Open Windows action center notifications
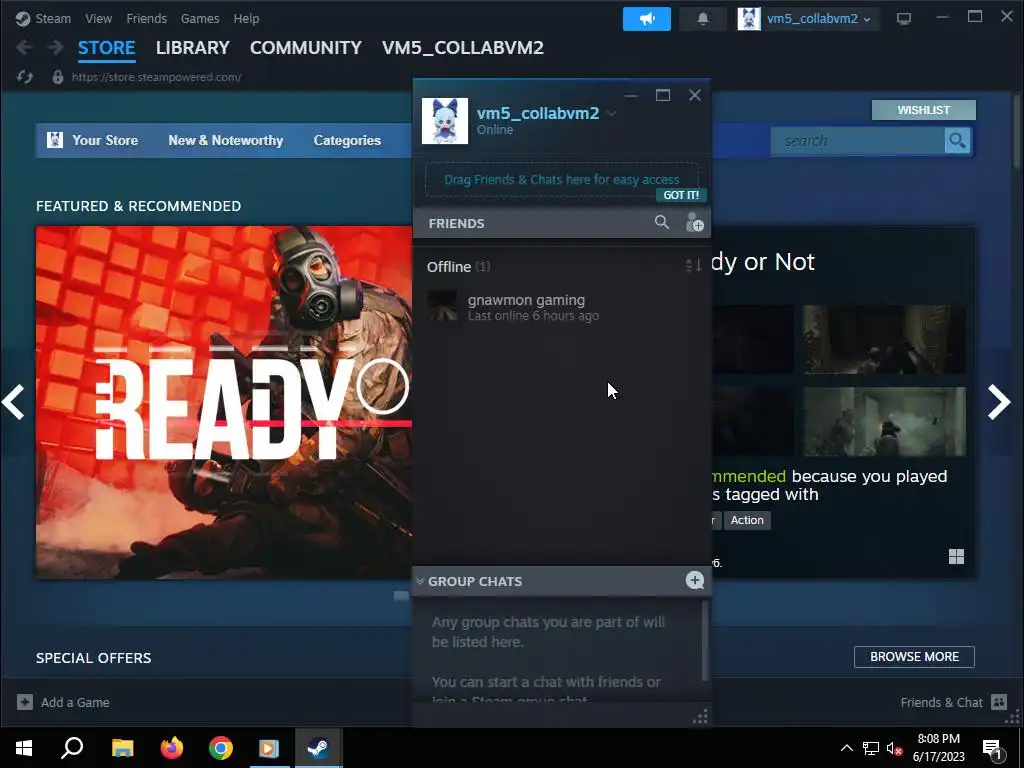This screenshot has height=768, width=1024. click(x=992, y=749)
